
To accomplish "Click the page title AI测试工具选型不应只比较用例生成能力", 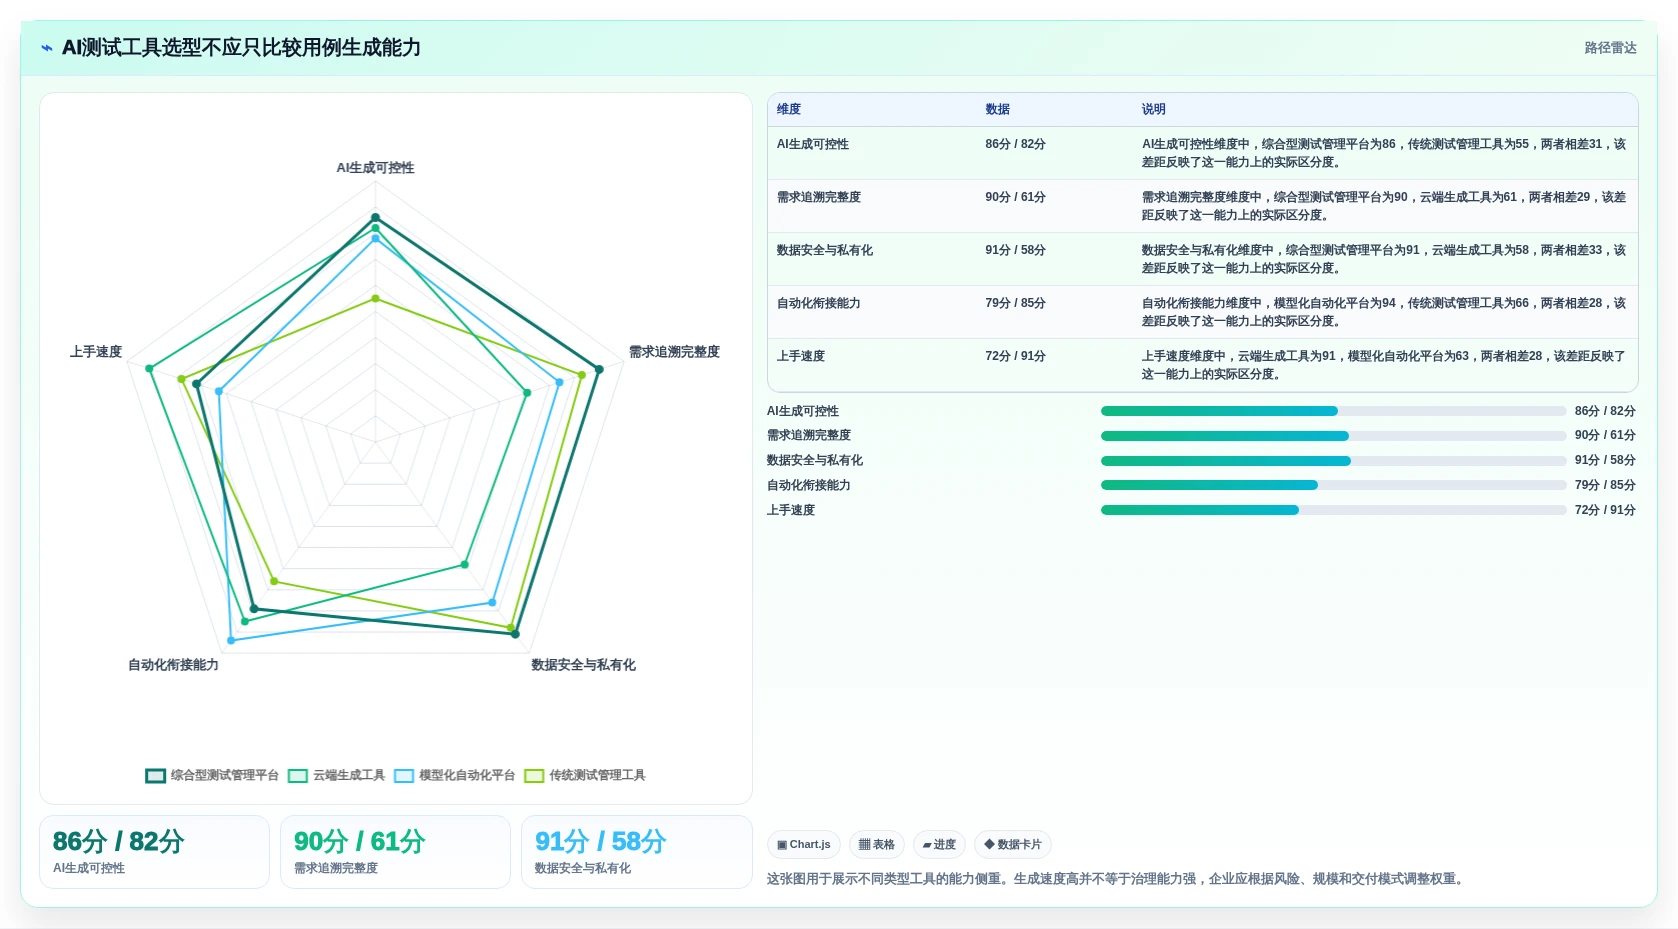I will (x=241, y=48).
